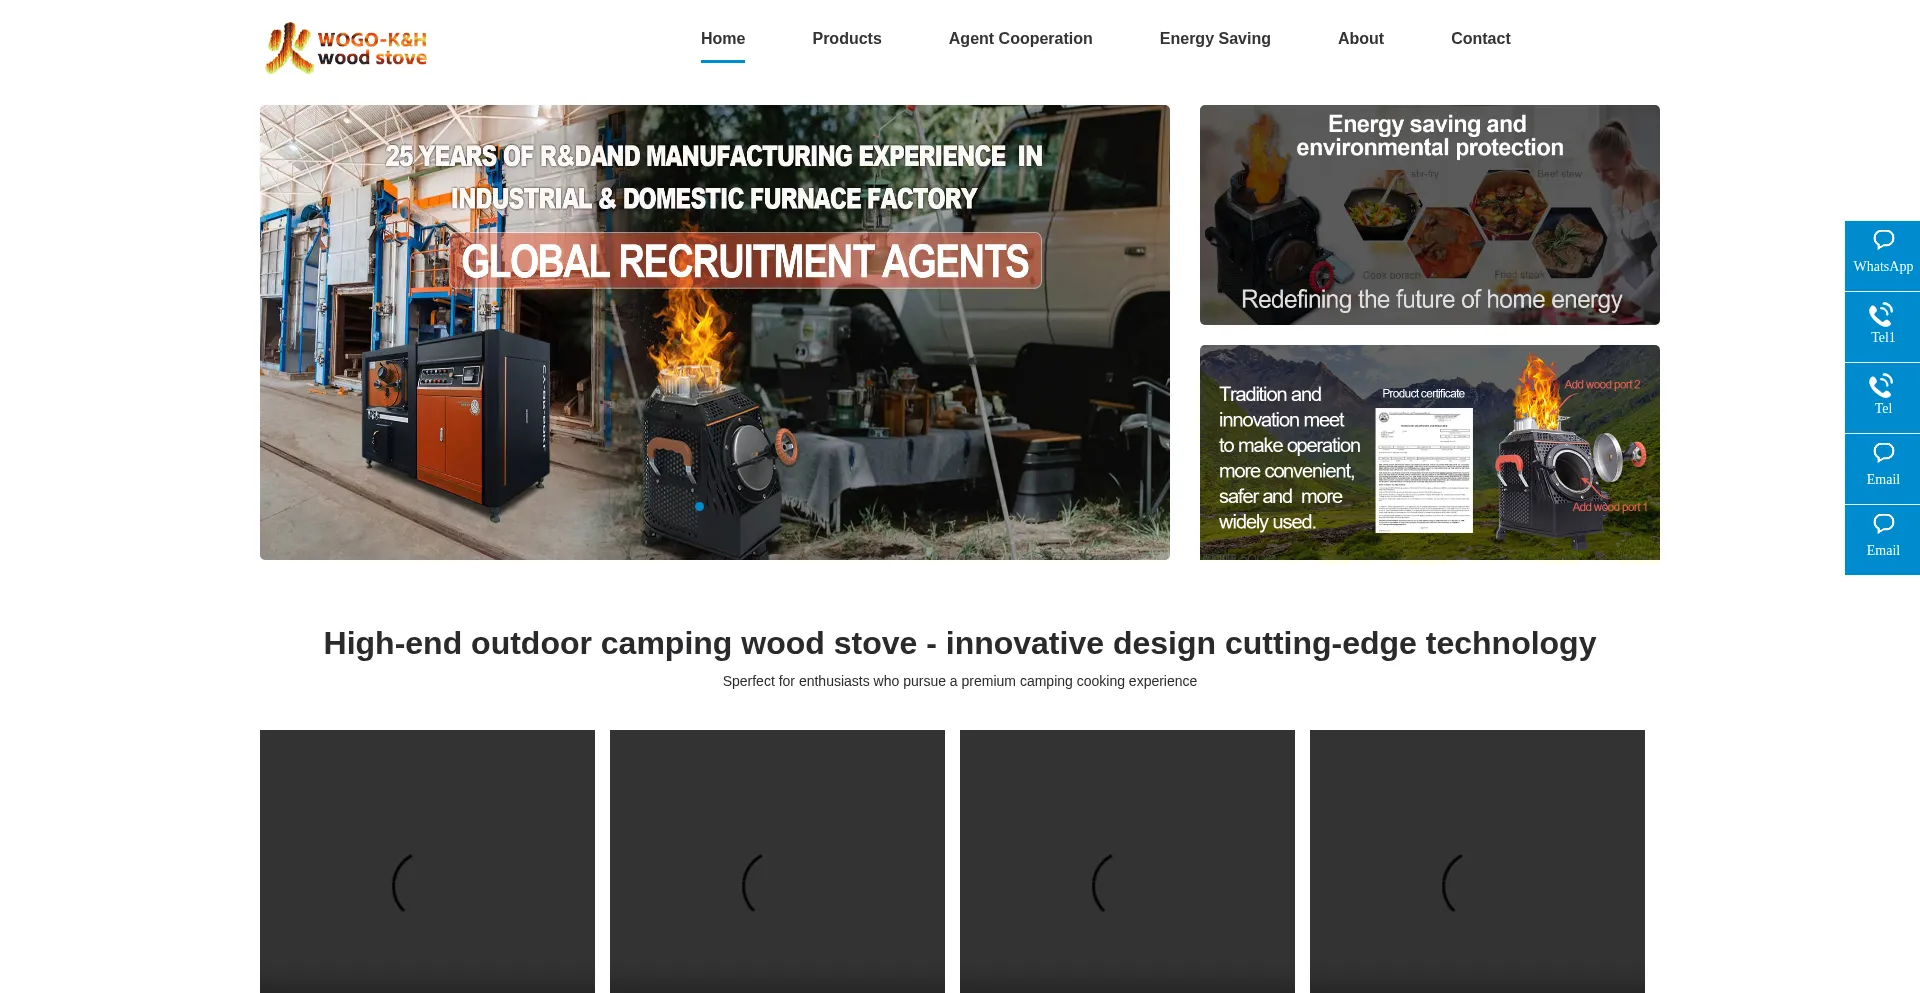Open the Products menu
Image resolution: width=1920 pixels, height=993 pixels.
coord(846,39)
